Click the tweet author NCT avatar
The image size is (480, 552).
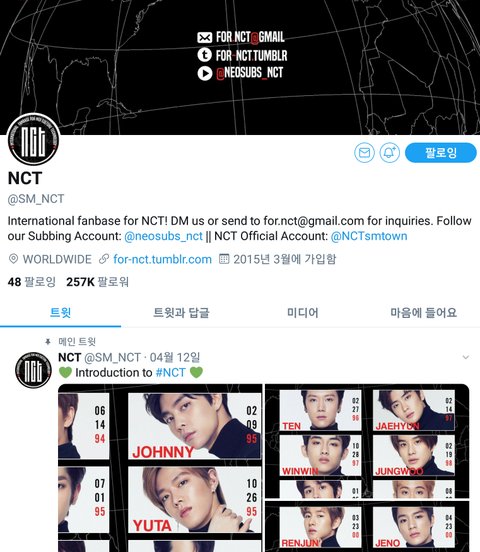point(33,370)
